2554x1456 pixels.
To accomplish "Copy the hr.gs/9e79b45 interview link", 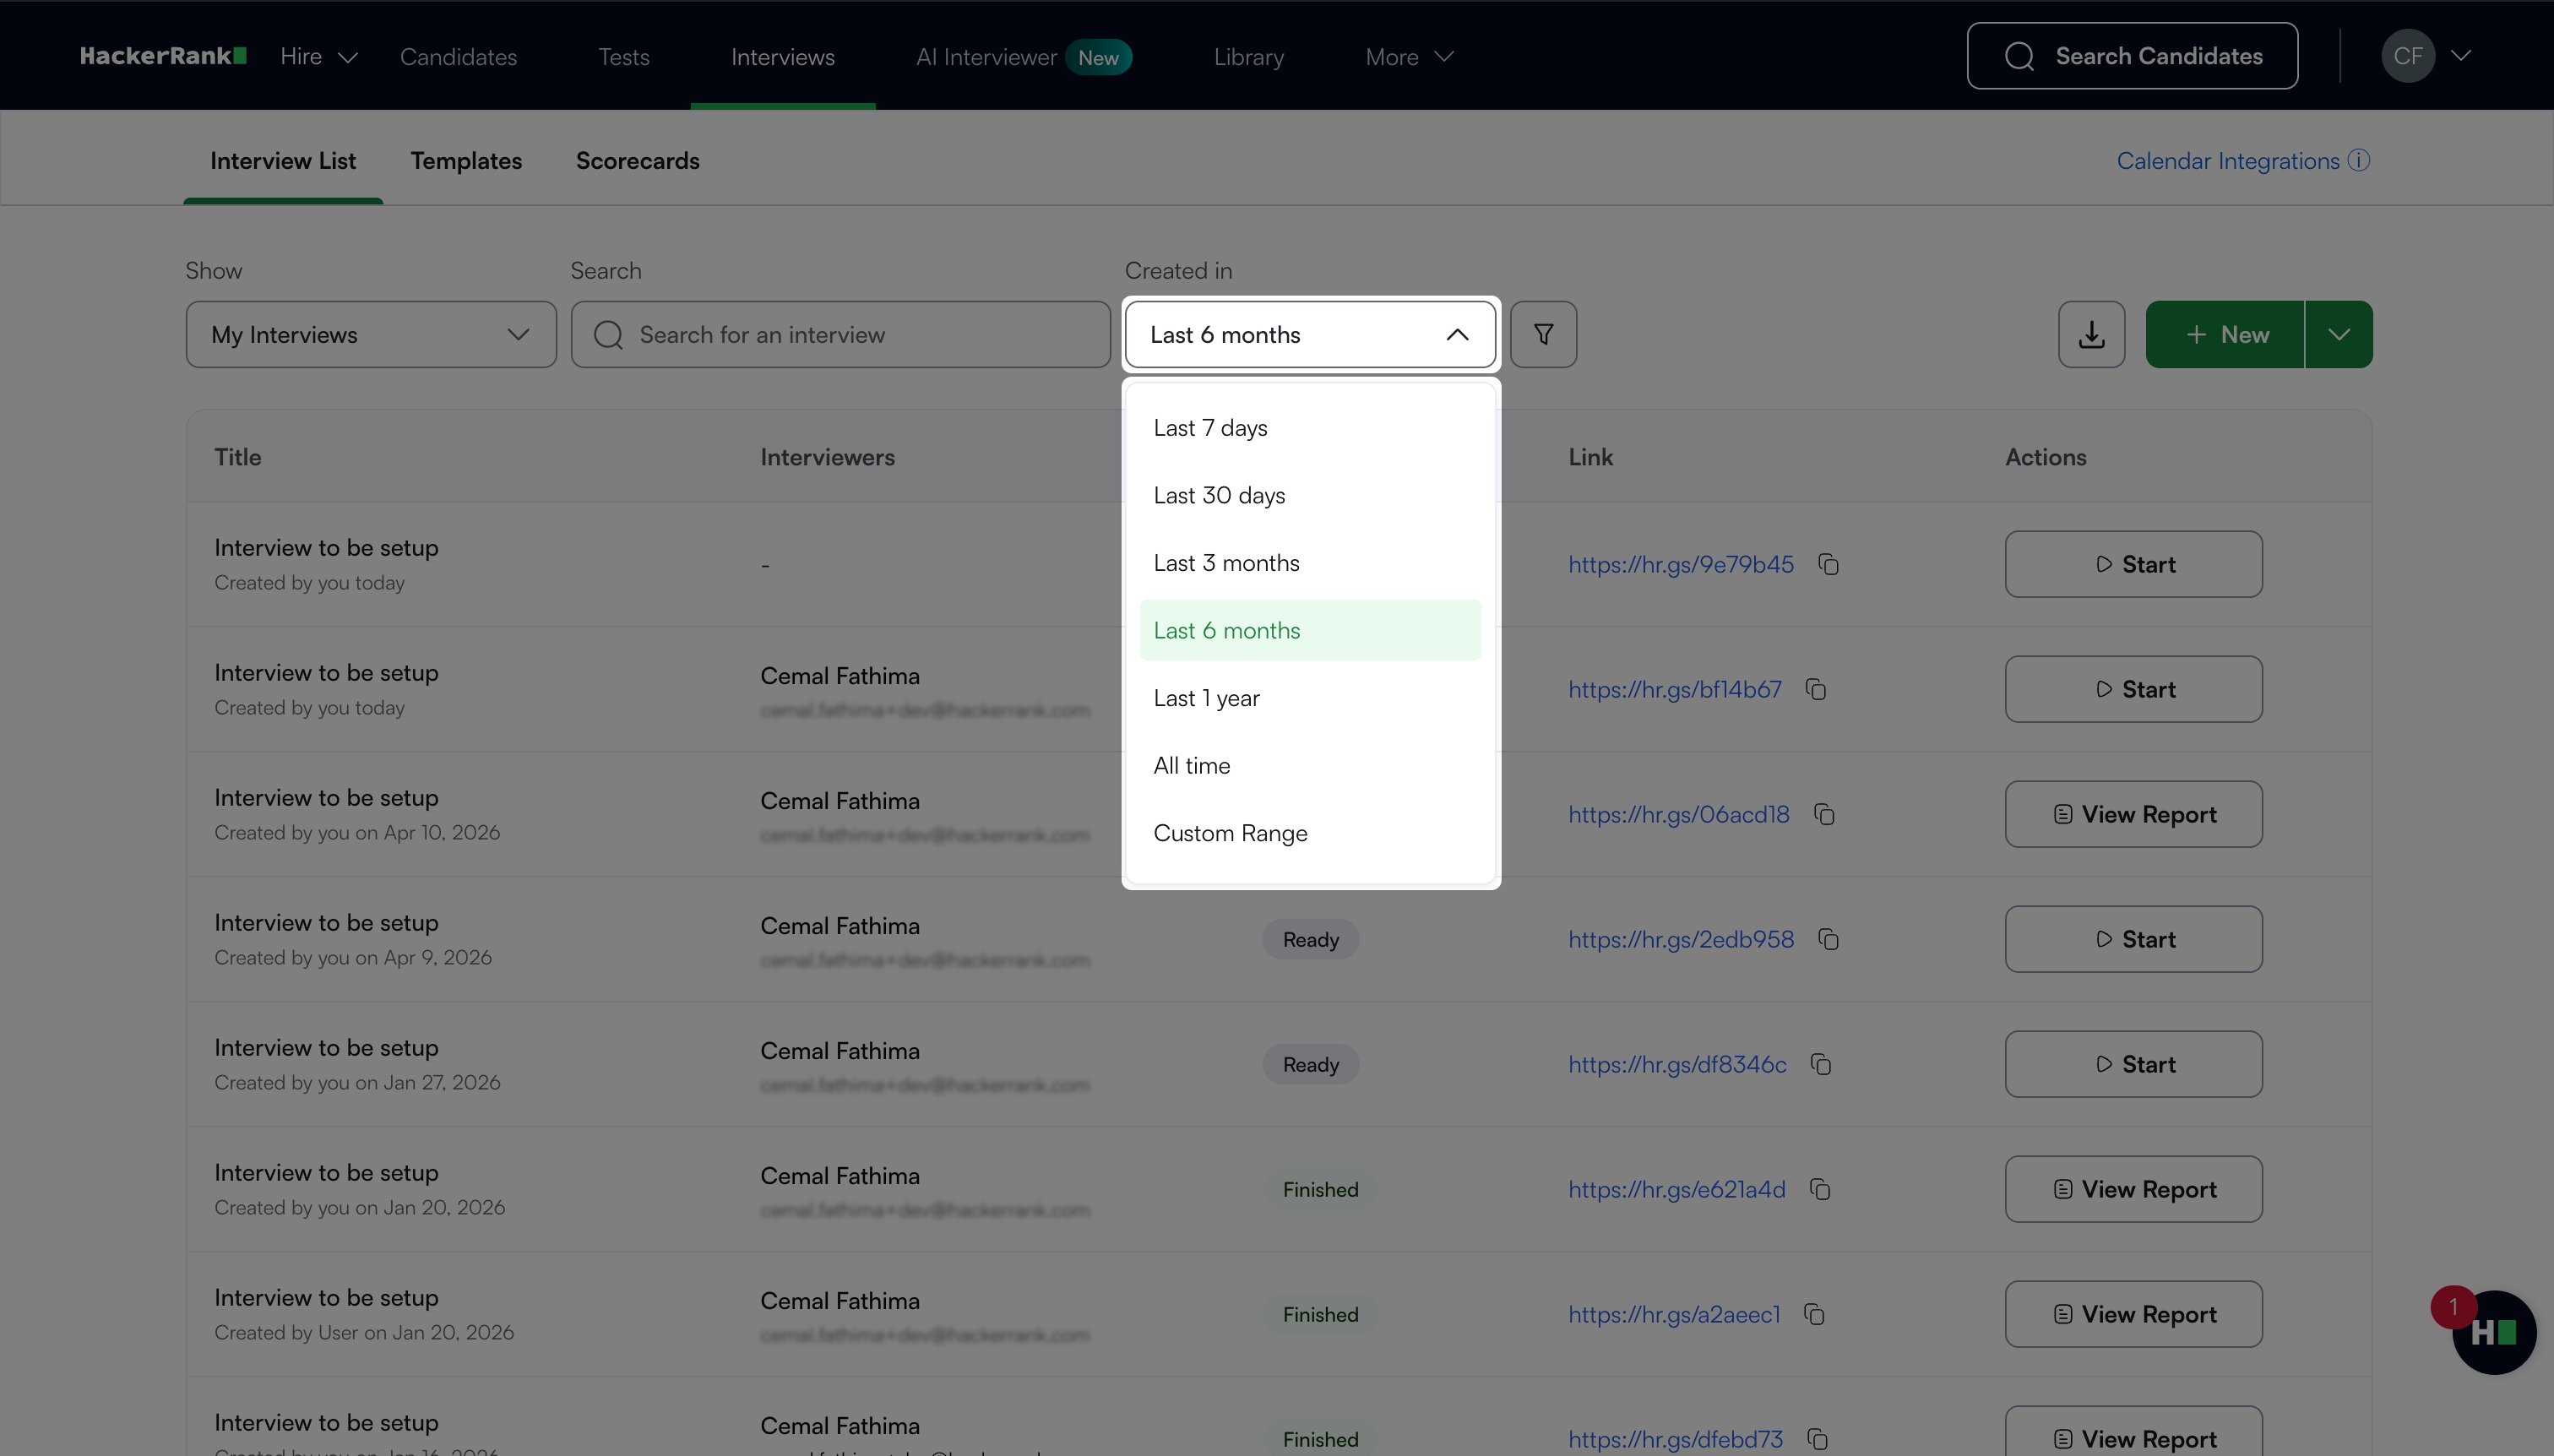I will pos(1828,564).
